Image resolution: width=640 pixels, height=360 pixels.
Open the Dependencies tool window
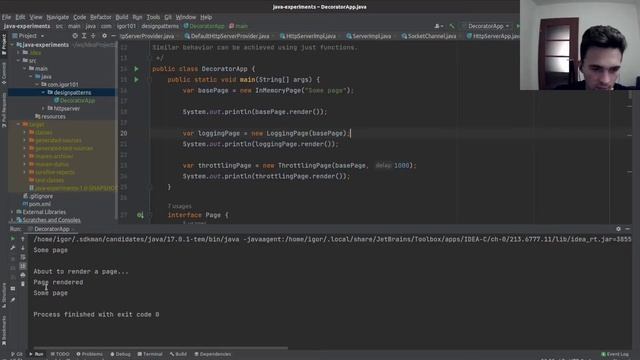(213, 354)
